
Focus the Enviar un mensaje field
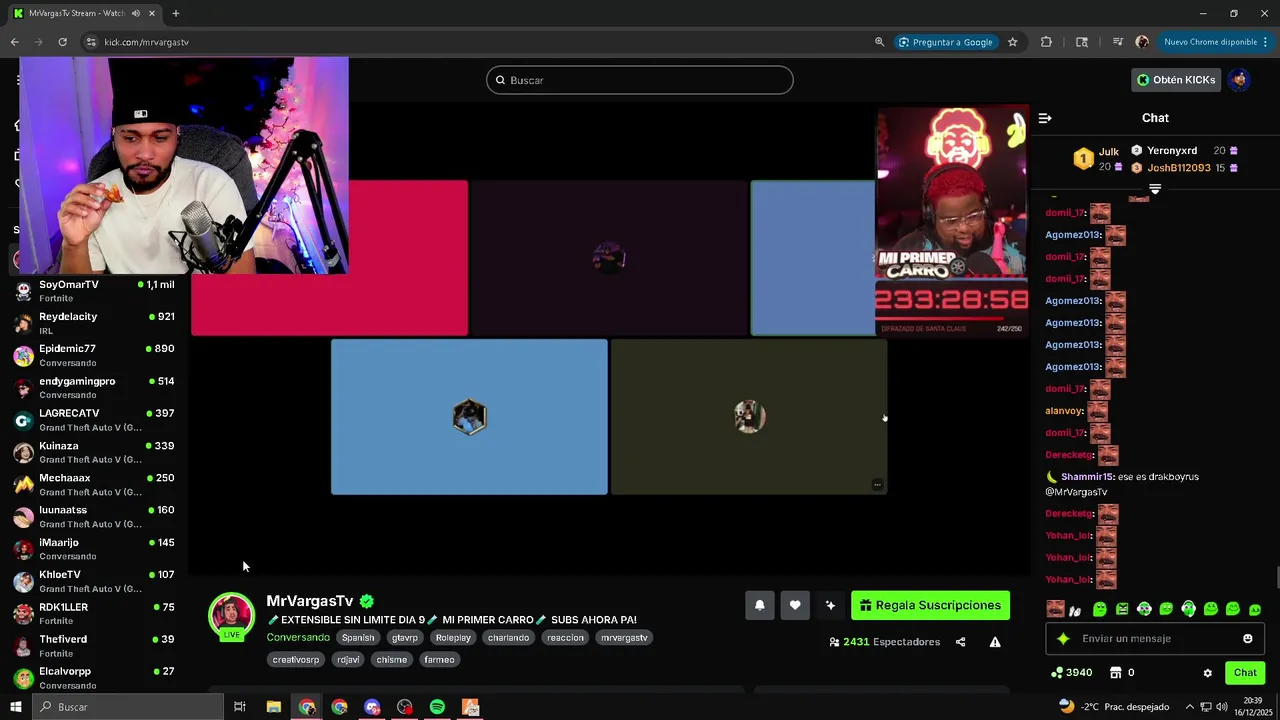[x=1155, y=639]
